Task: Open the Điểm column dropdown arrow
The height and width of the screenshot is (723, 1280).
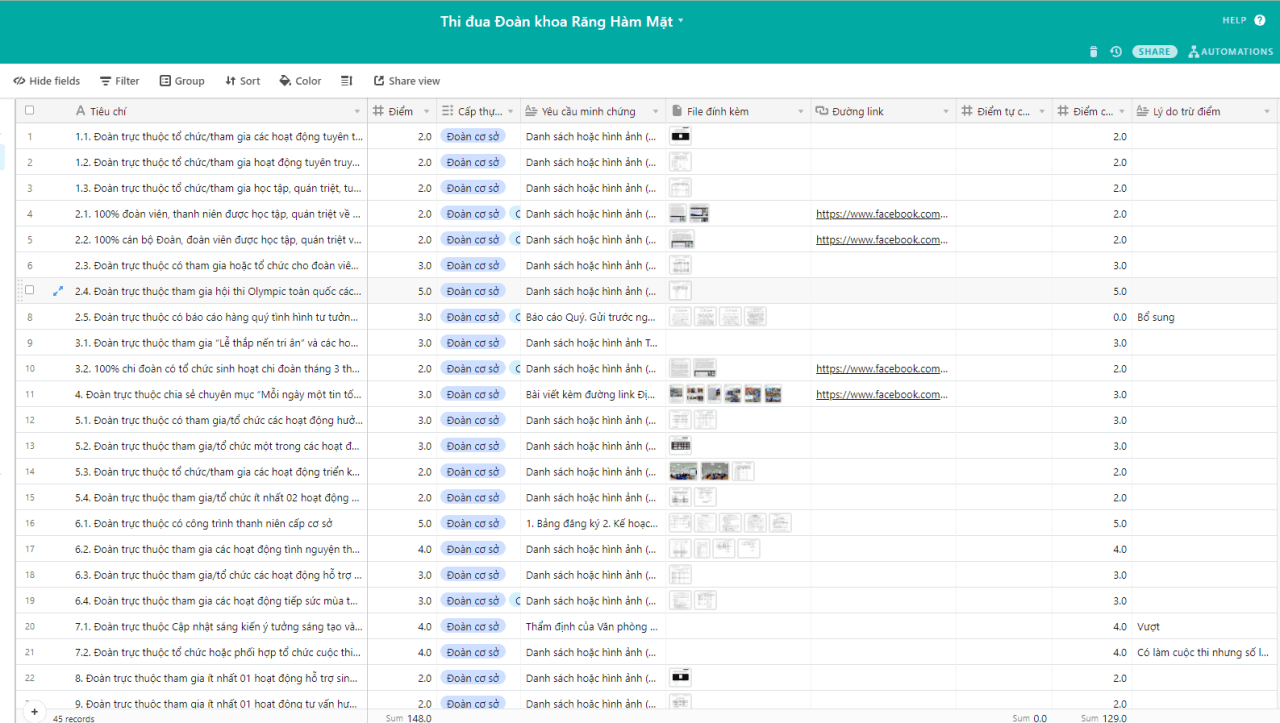Action: pyautogui.click(x=427, y=112)
